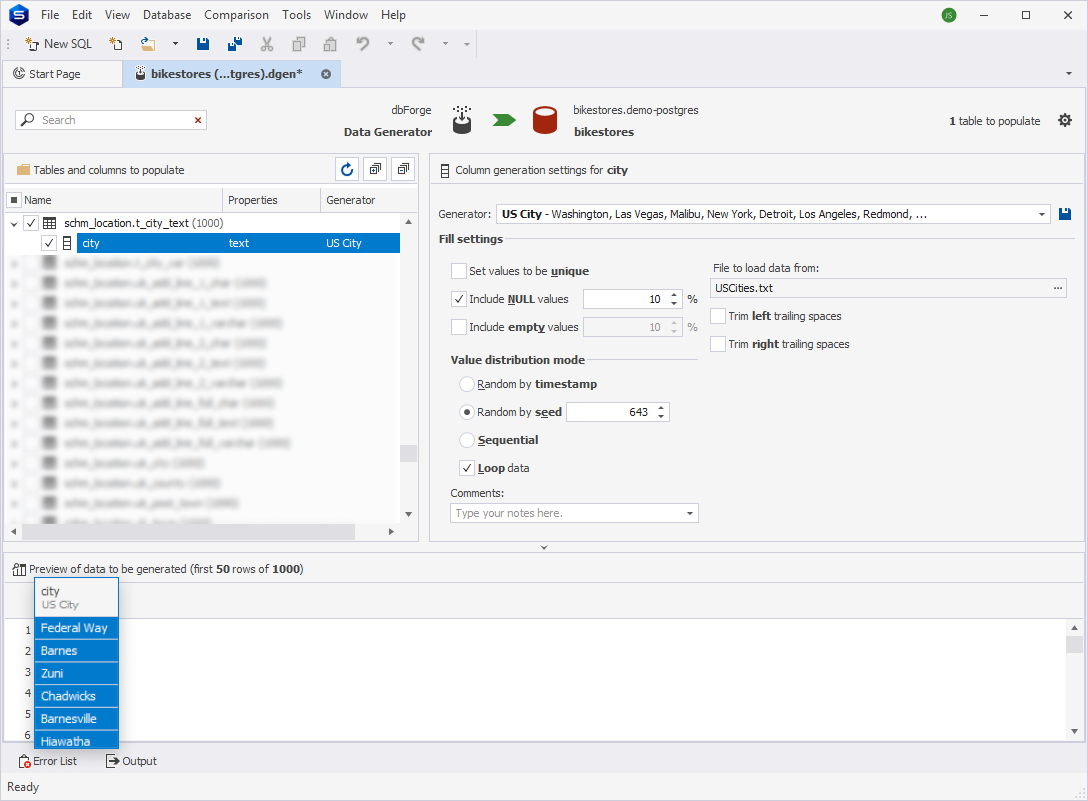Viewport: 1088px width, 801px height.
Task: Click the Undo arrow icon
Action: pyautogui.click(x=362, y=44)
